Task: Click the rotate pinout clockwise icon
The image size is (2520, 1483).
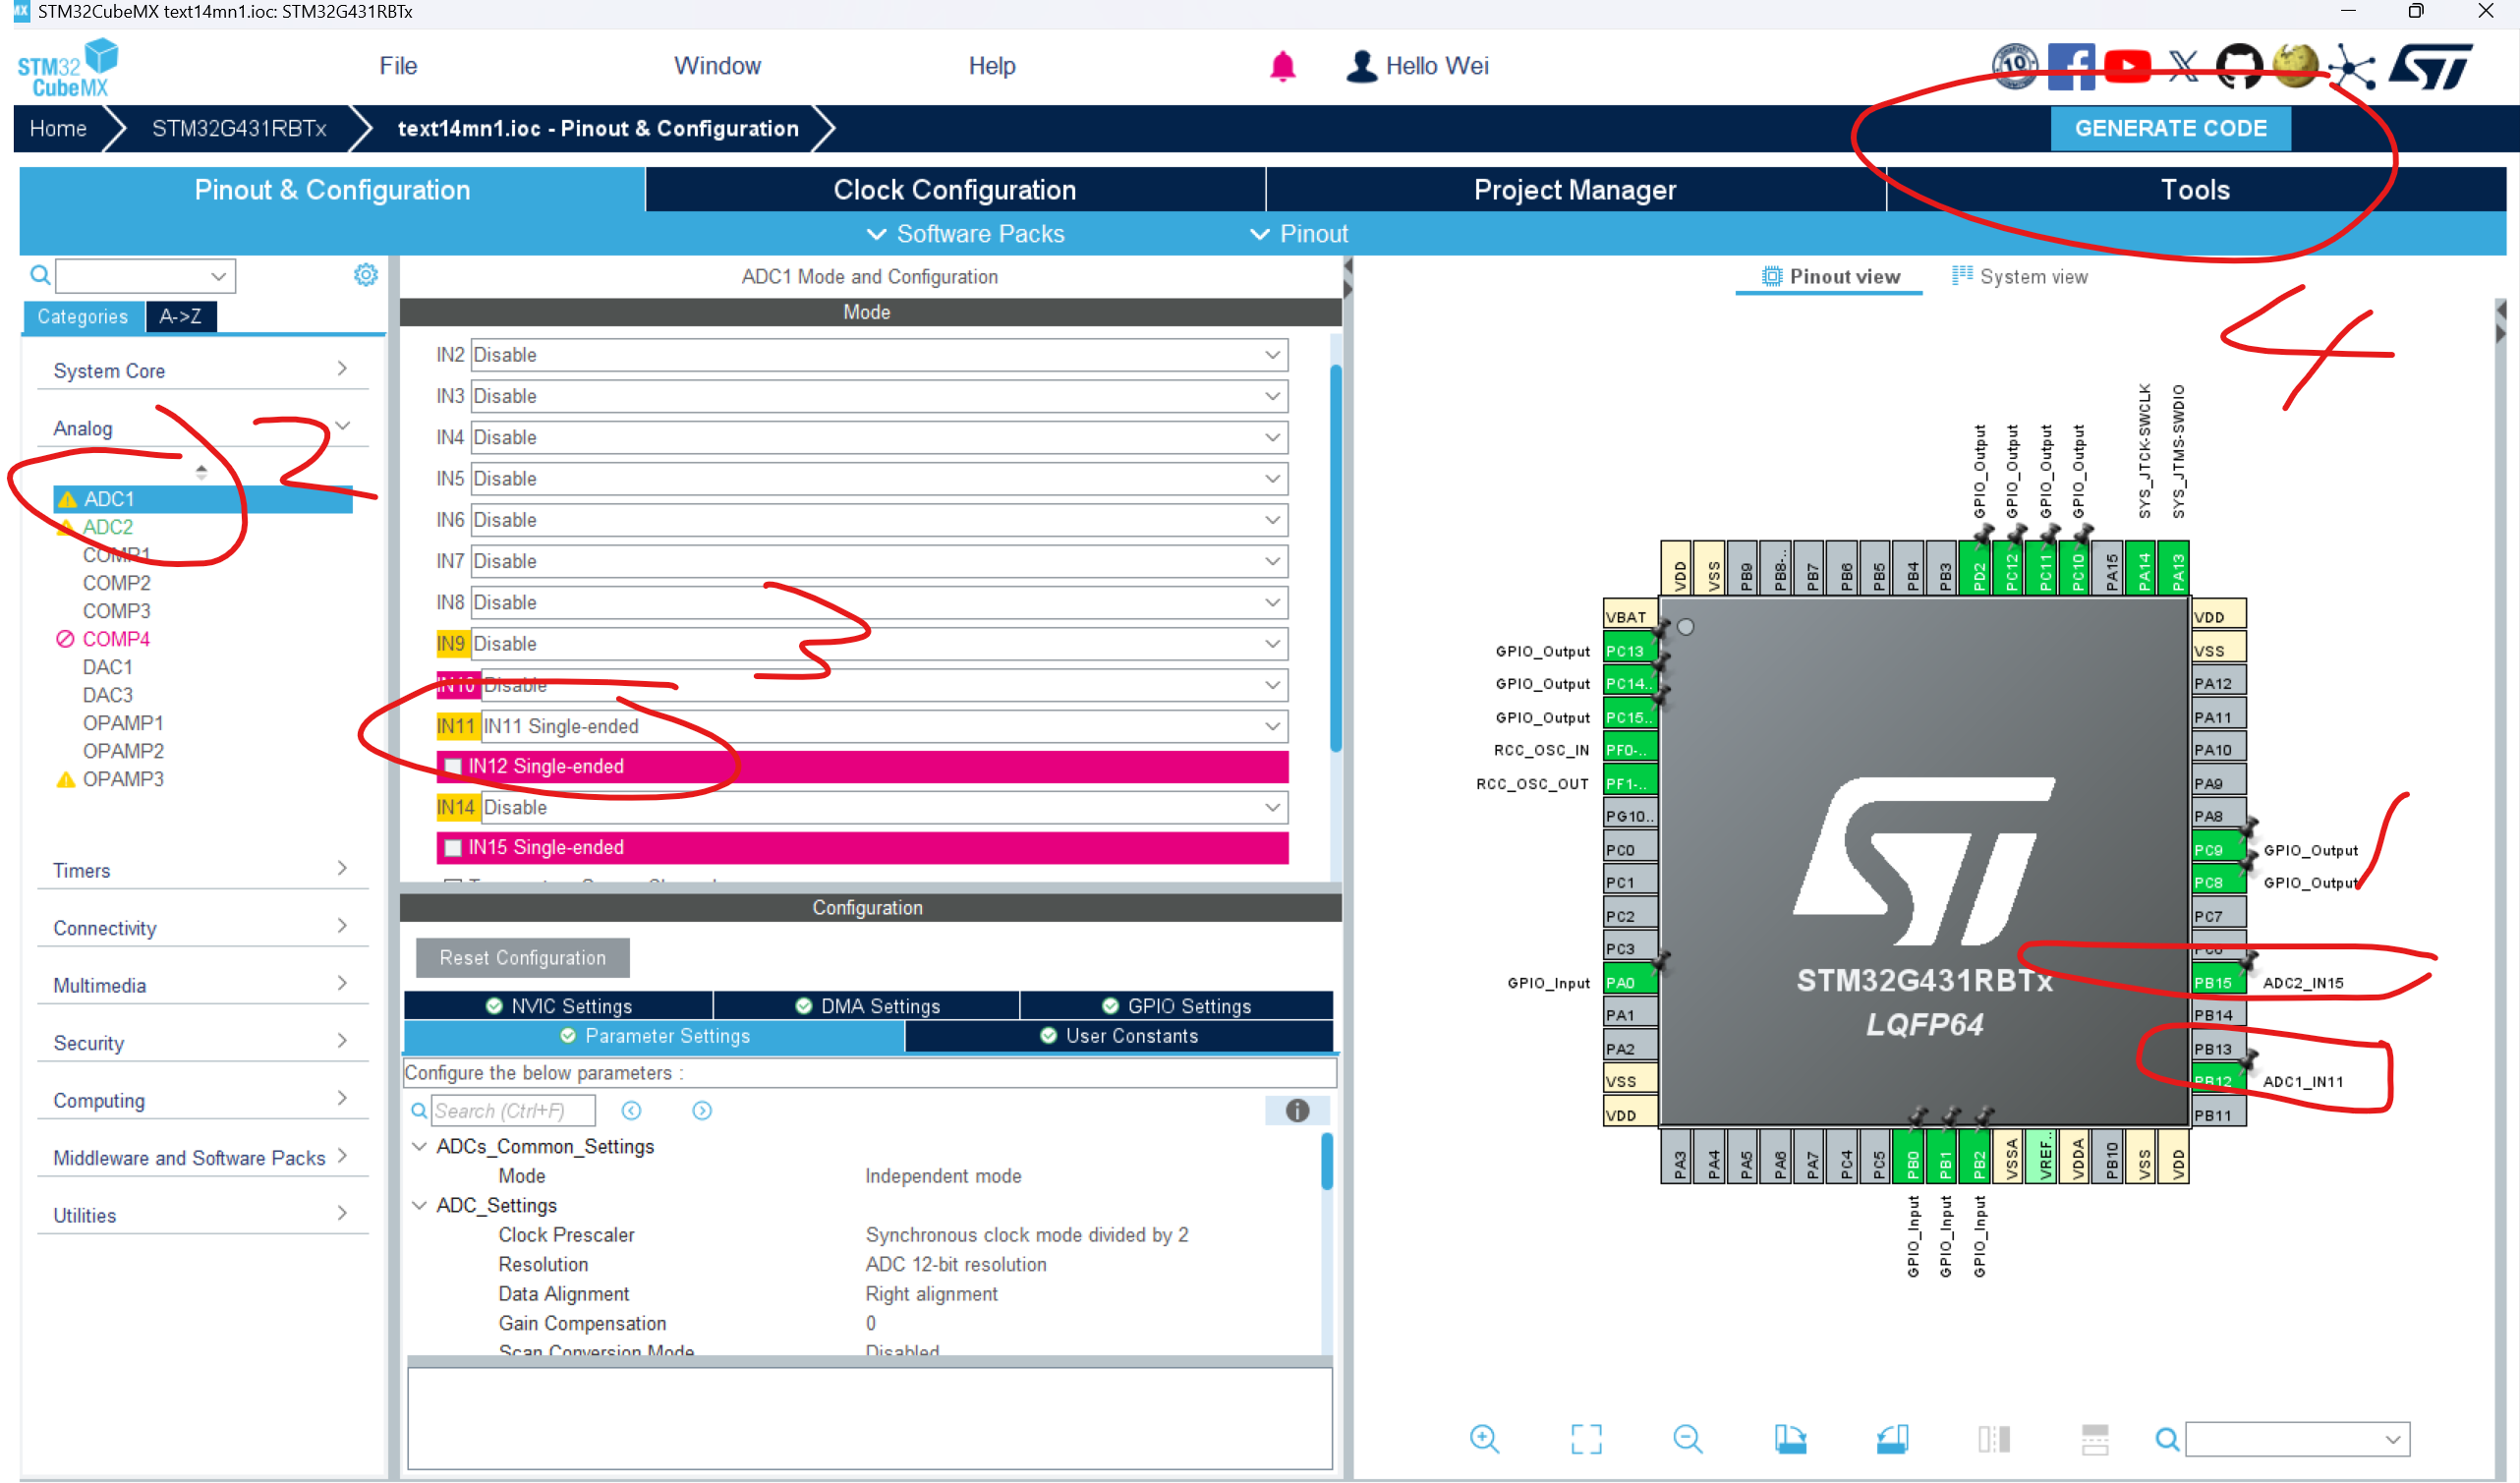Action: (1790, 1439)
